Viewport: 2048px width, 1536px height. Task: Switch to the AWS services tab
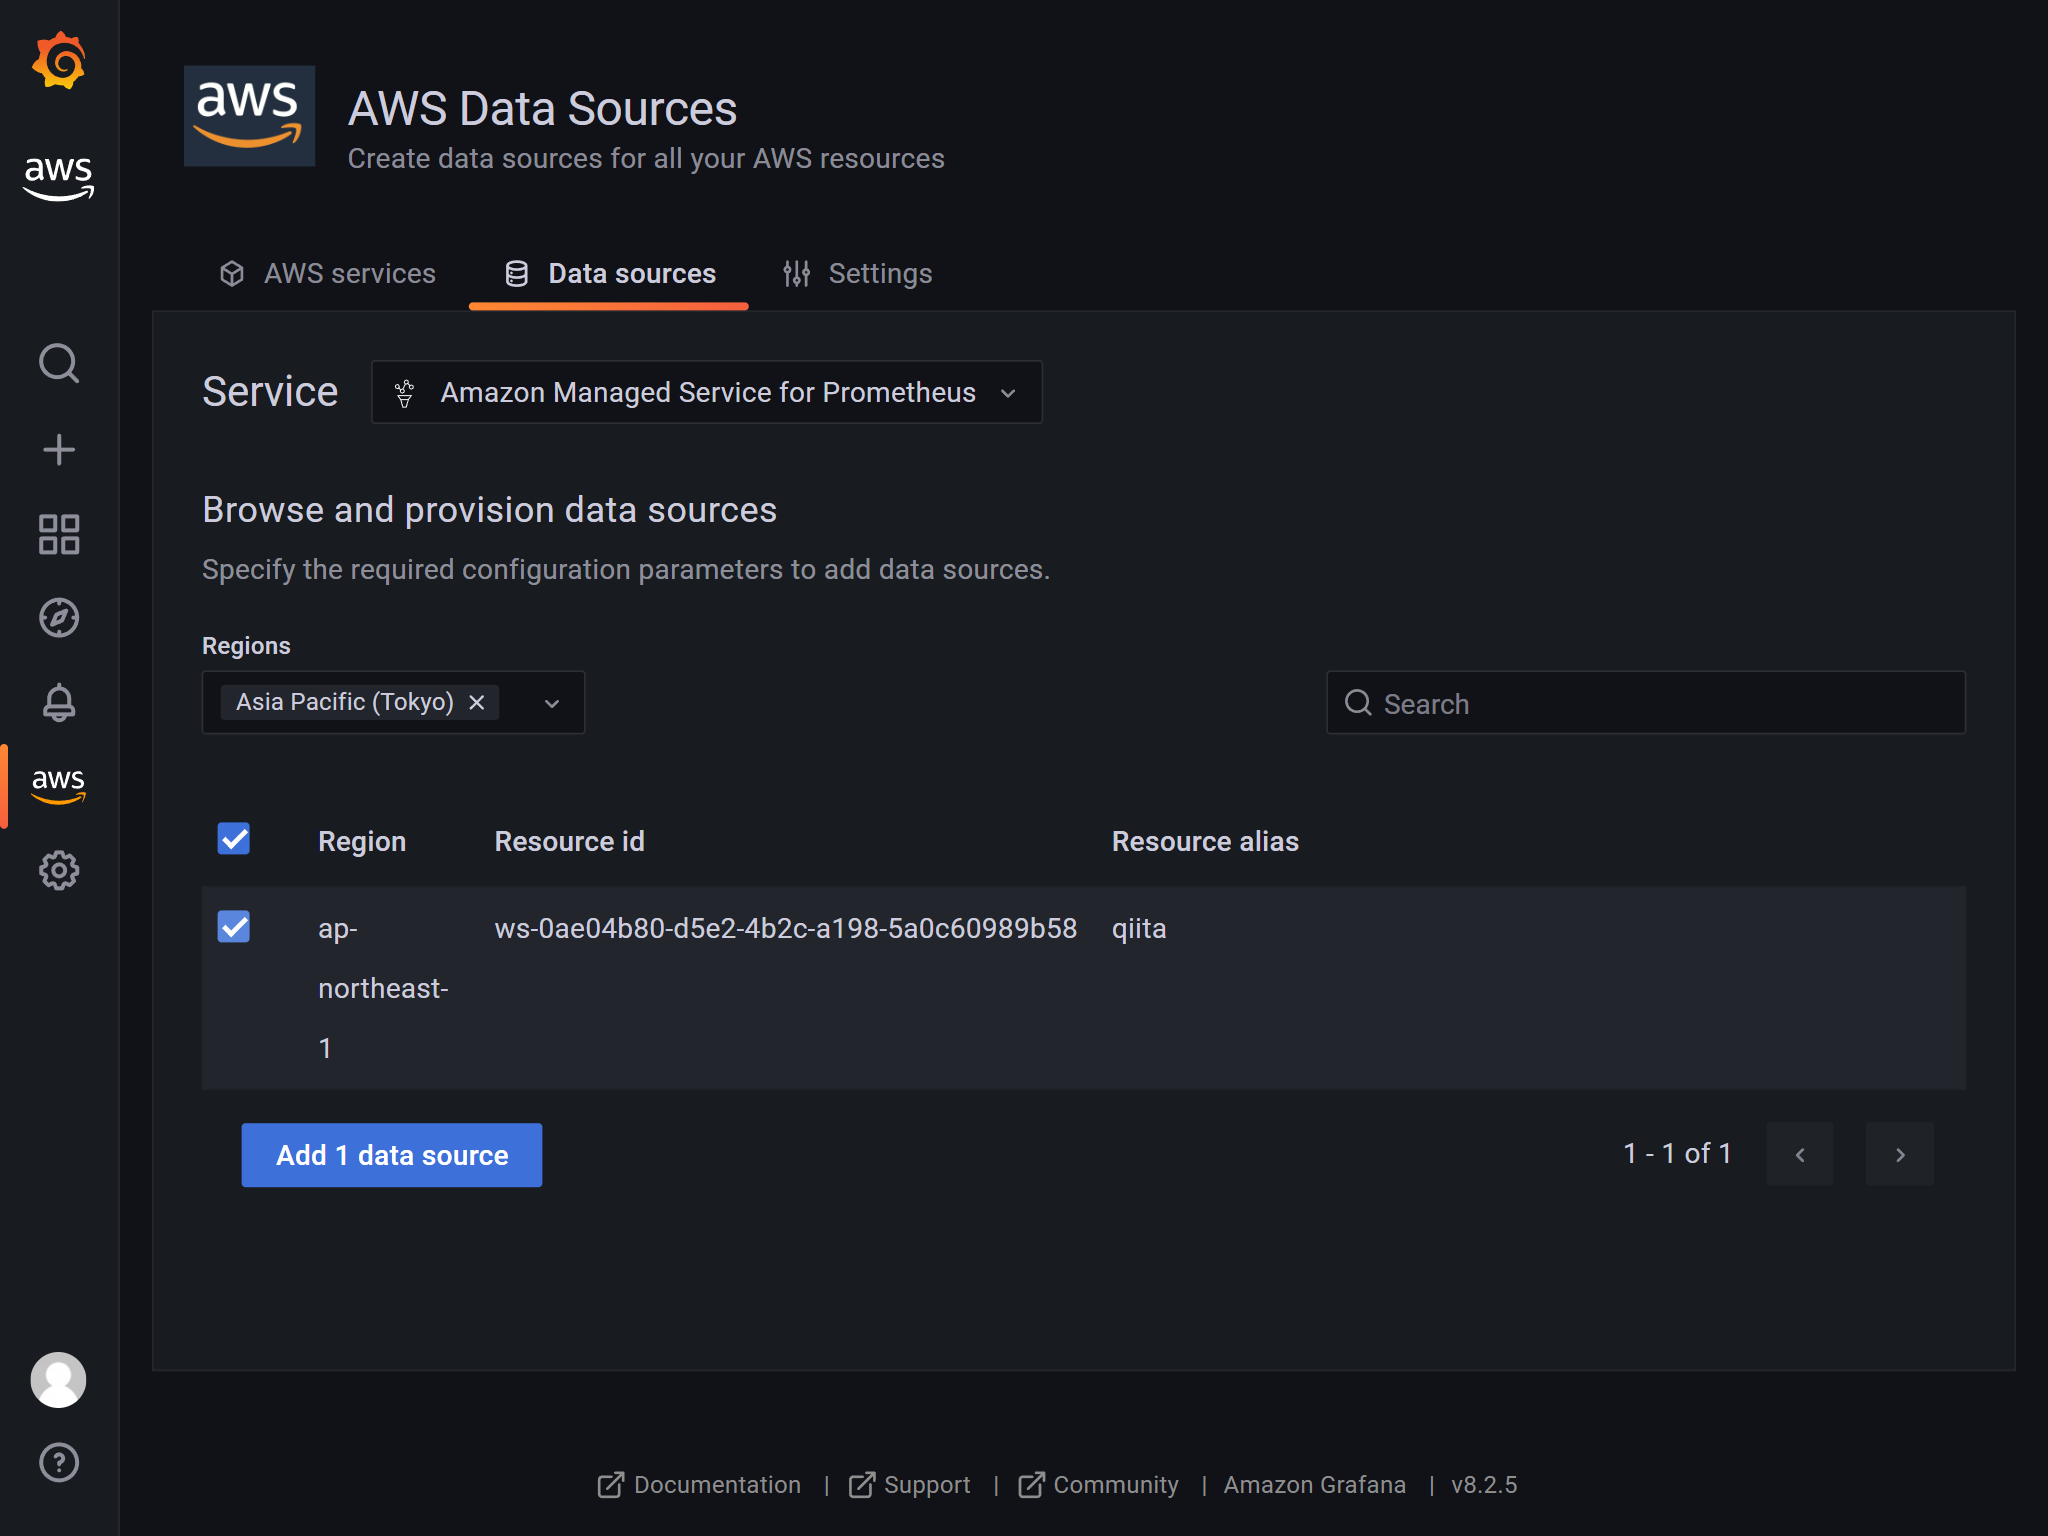pos(349,273)
